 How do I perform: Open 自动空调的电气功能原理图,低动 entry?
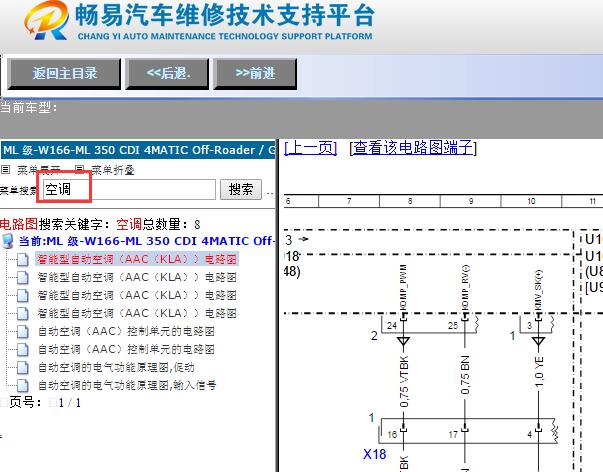pyautogui.click(x=116, y=367)
